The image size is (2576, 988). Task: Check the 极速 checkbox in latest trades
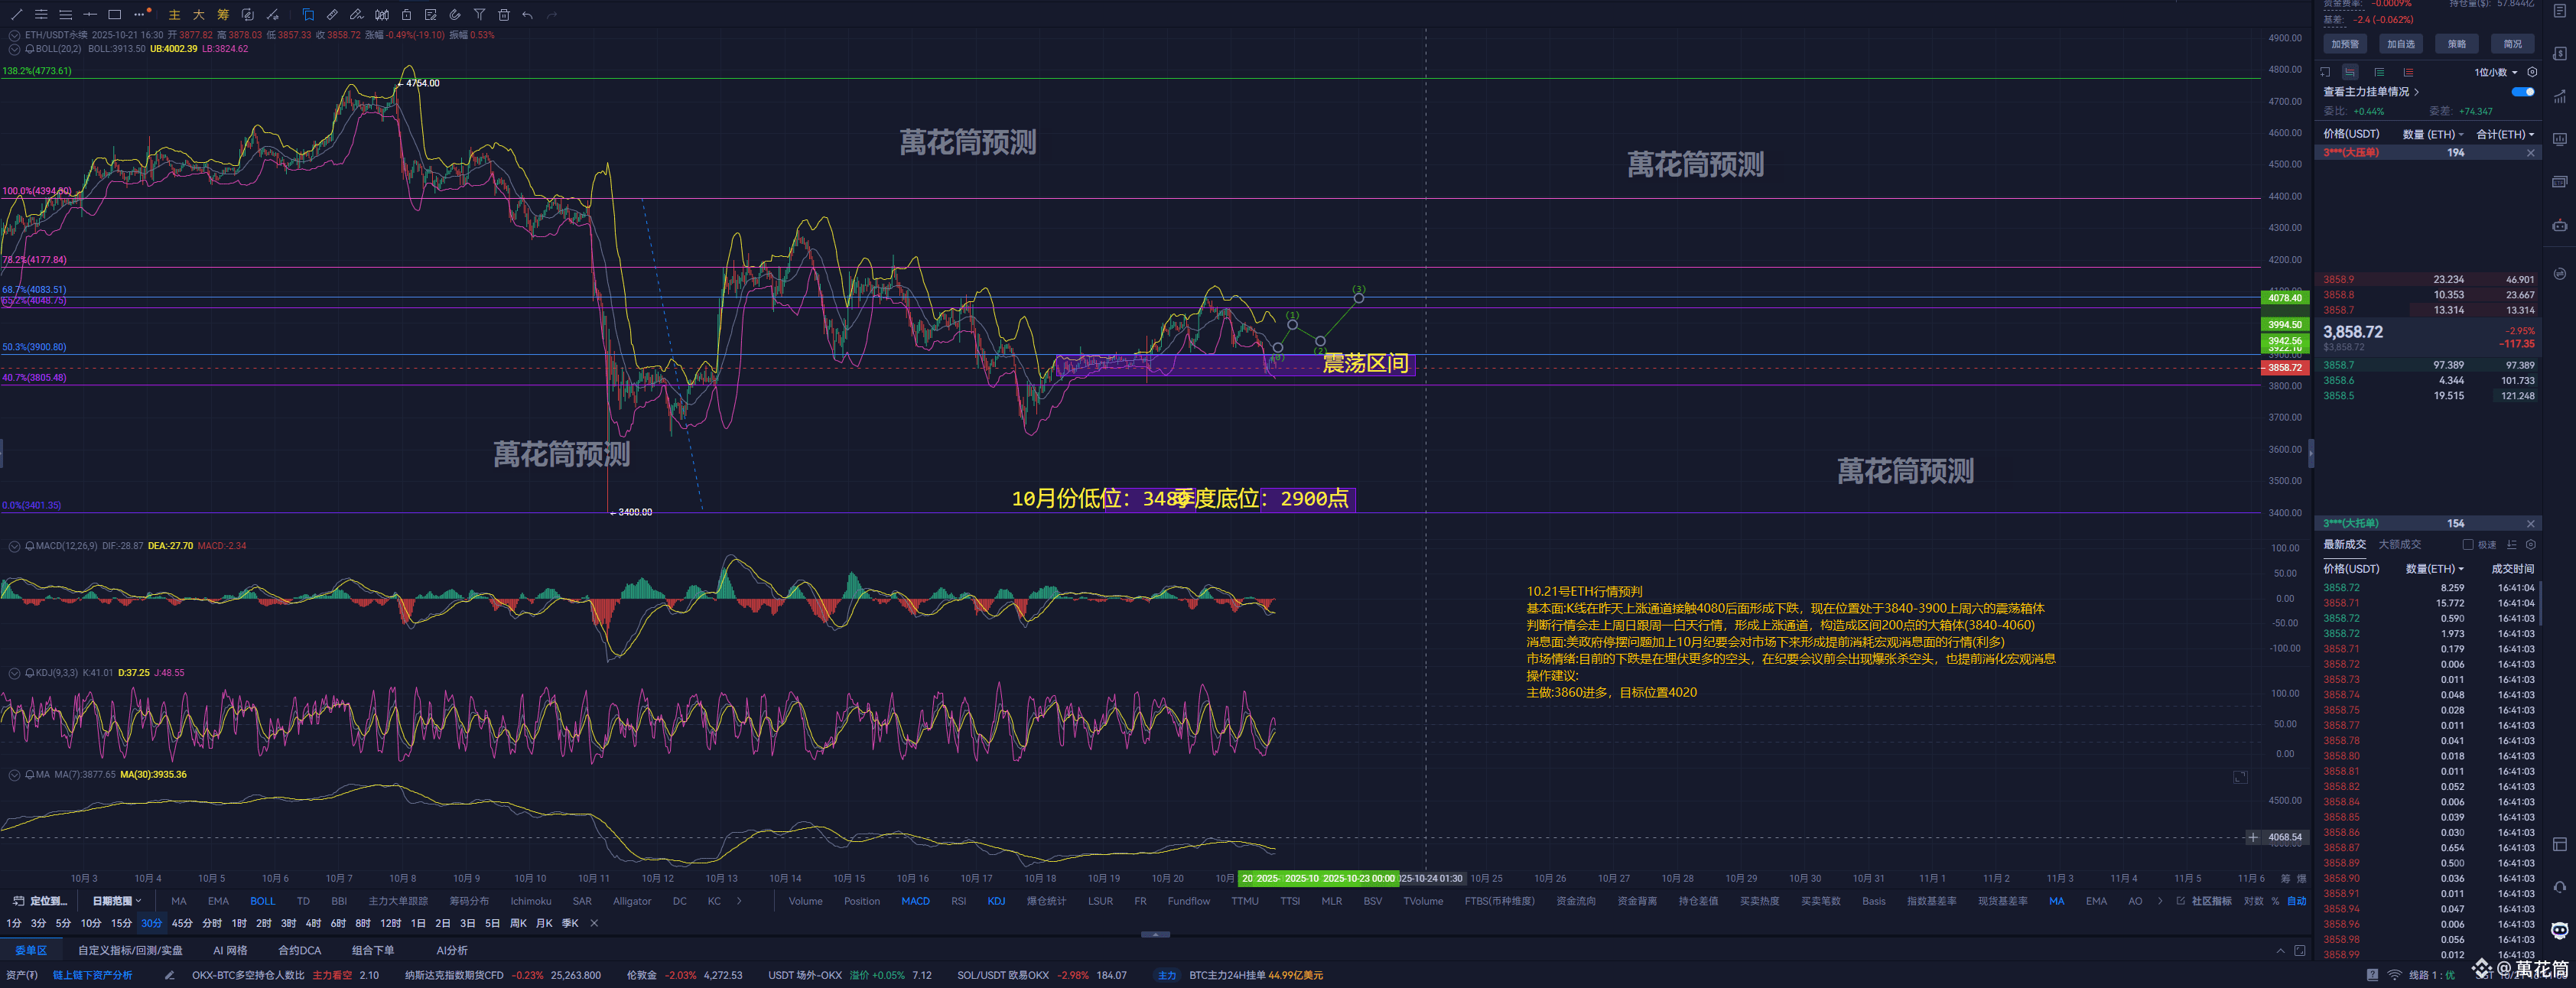2467,545
